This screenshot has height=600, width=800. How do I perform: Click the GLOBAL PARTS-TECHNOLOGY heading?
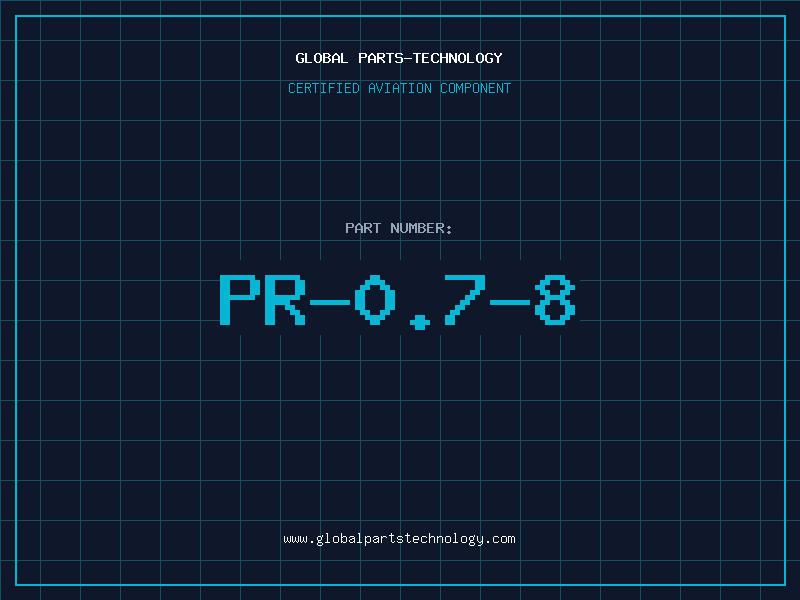[399, 58]
